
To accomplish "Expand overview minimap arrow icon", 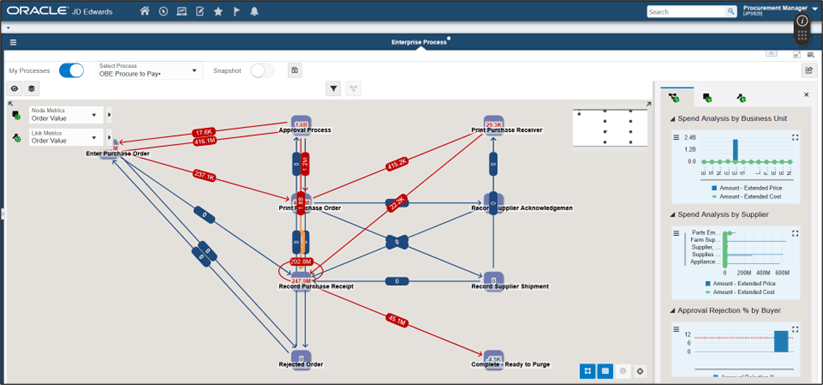I will coord(648,104).
